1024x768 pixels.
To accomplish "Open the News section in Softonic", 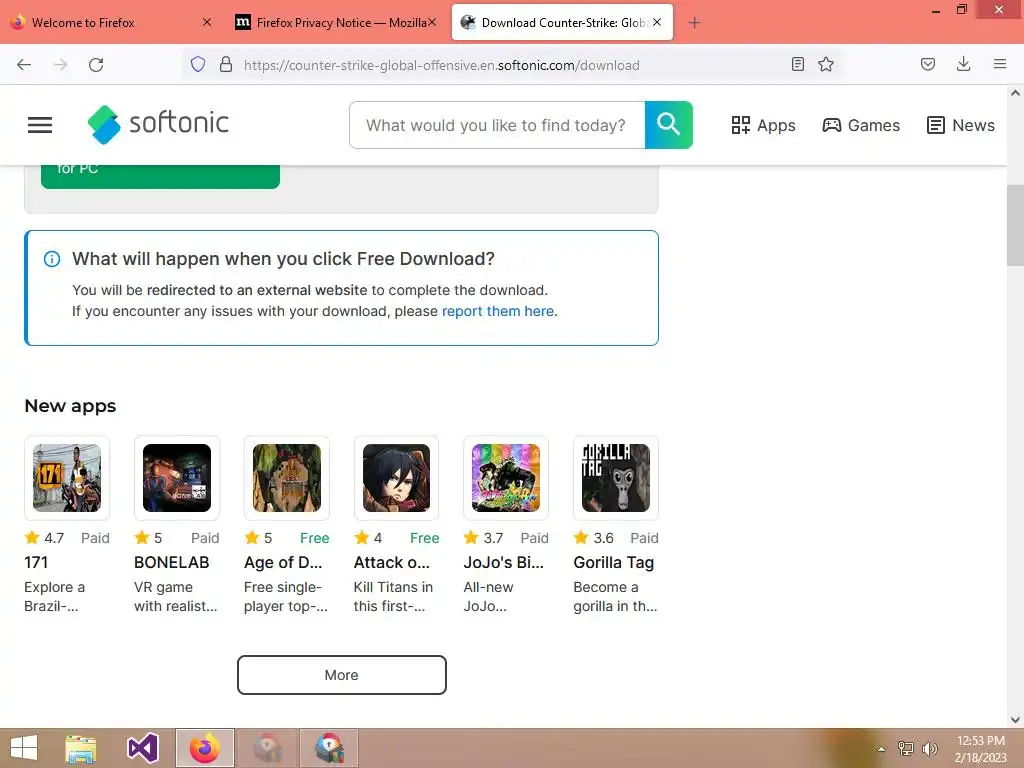I will click(x=961, y=125).
